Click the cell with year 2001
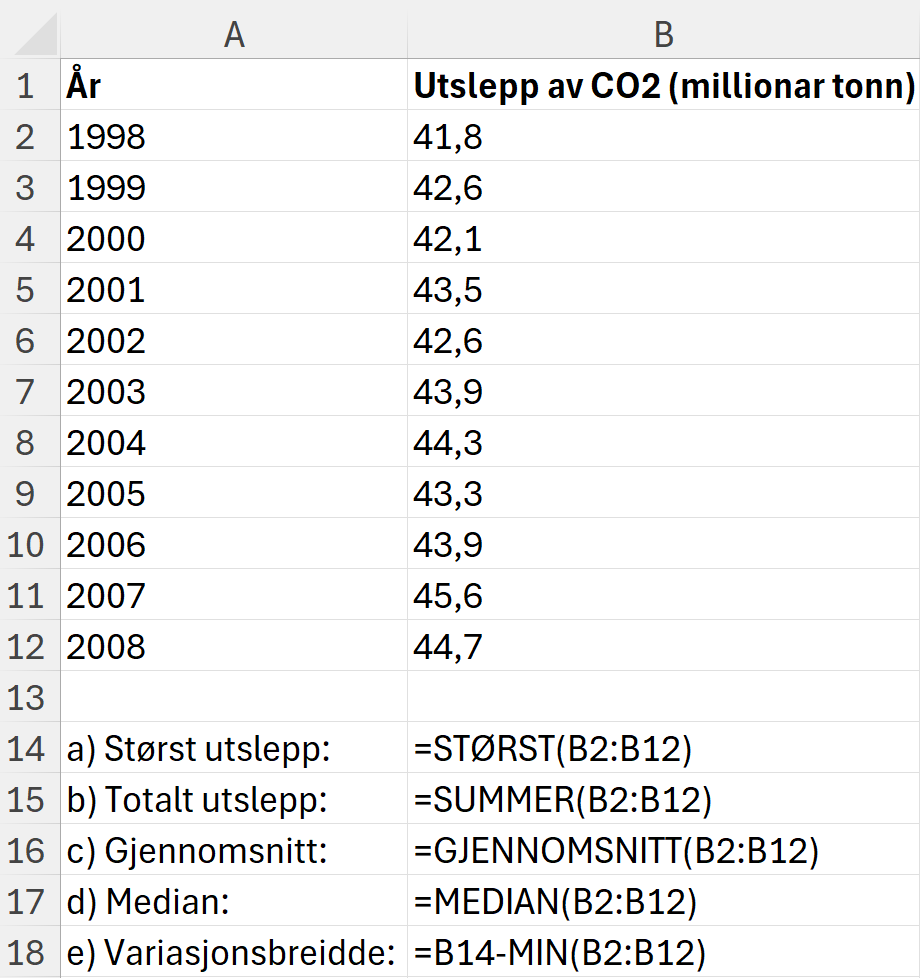 [x=234, y=290]
